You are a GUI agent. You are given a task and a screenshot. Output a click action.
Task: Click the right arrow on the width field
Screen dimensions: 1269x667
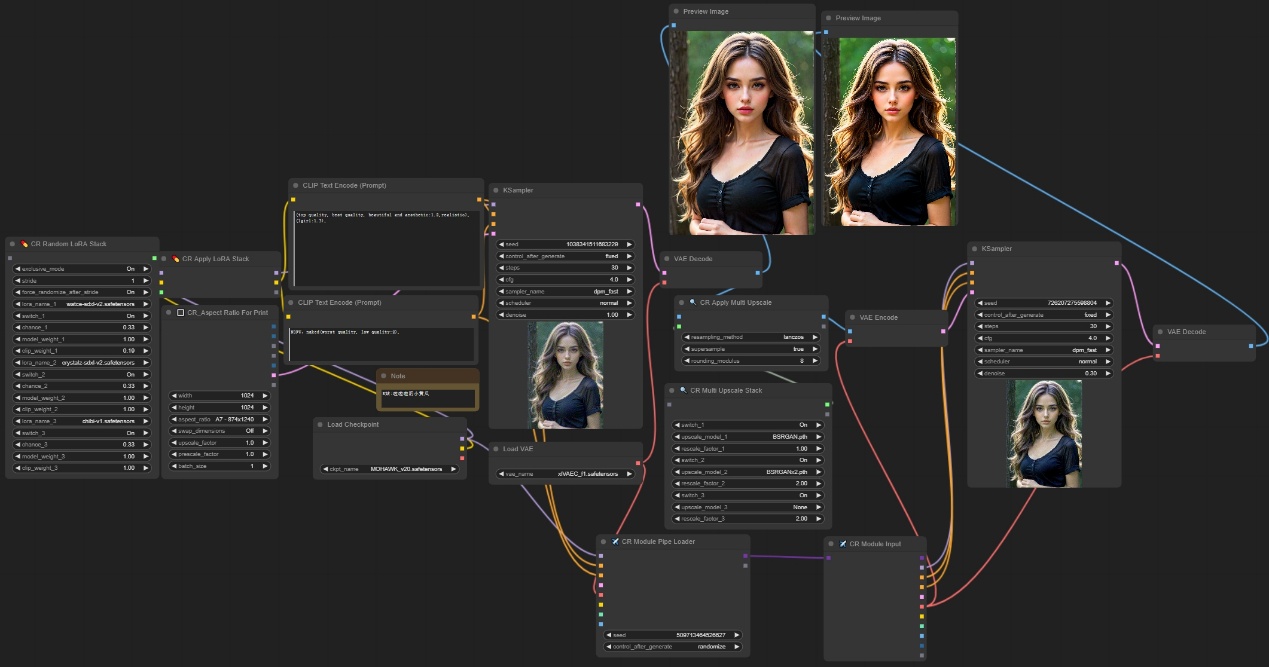tap(265, 395)
